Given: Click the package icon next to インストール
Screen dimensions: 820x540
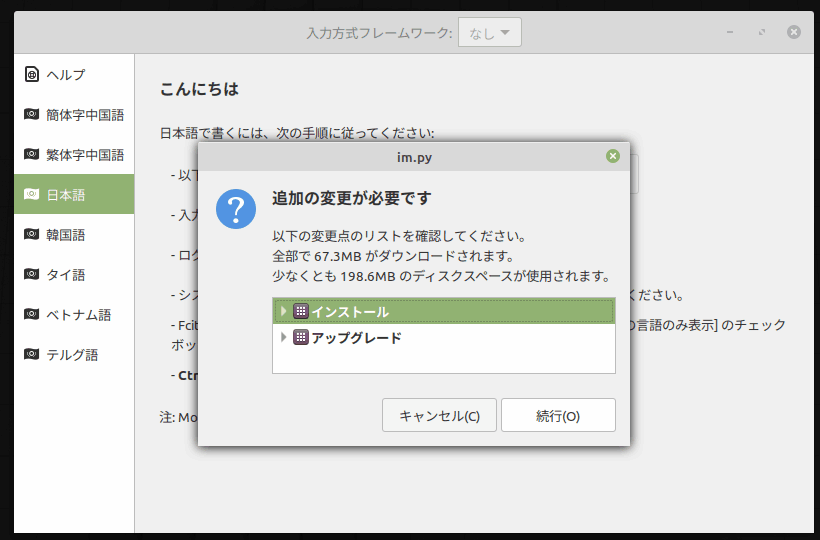Looking at the screenshot, I should [301, 311].
